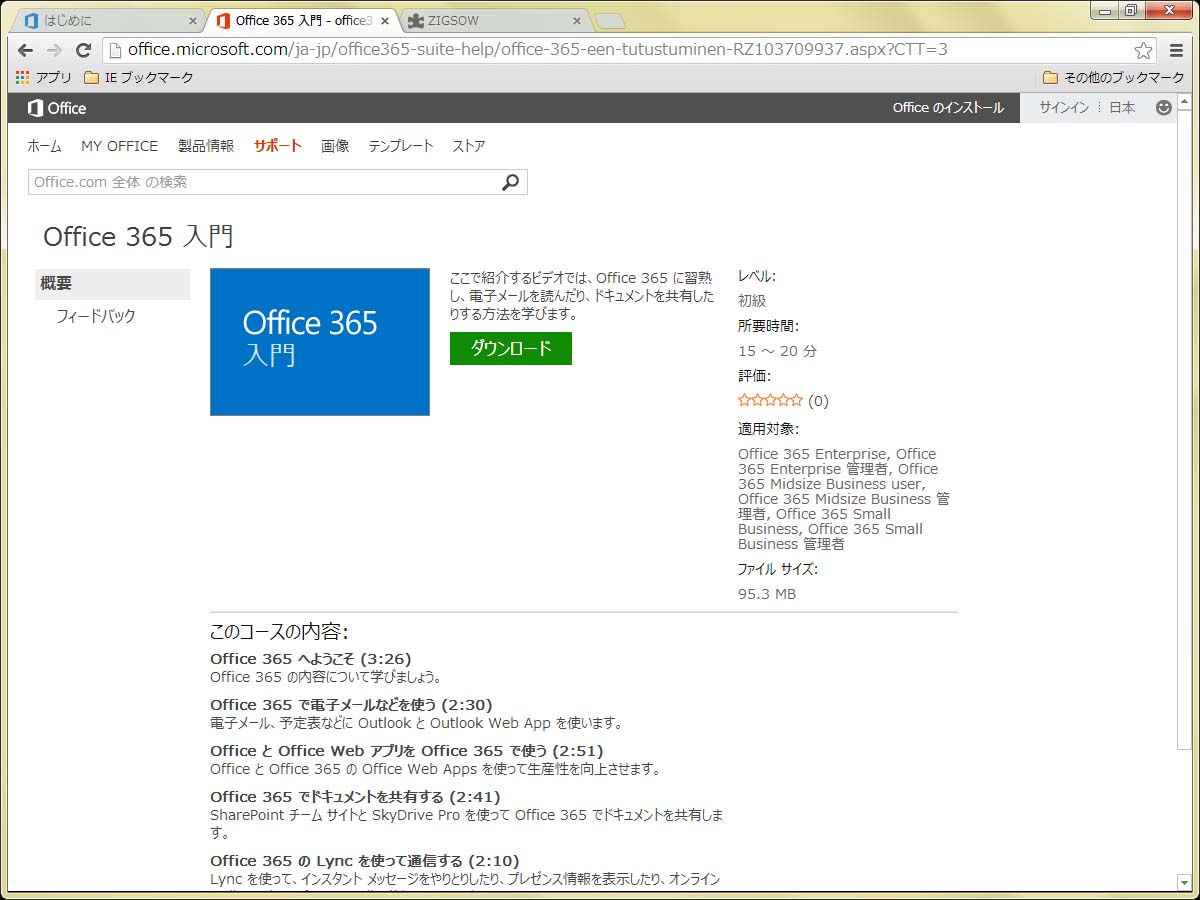Viewport: 1200px width, 900px height.
Task: Open MY OFFICE menu item
Action: coord(119,146)
